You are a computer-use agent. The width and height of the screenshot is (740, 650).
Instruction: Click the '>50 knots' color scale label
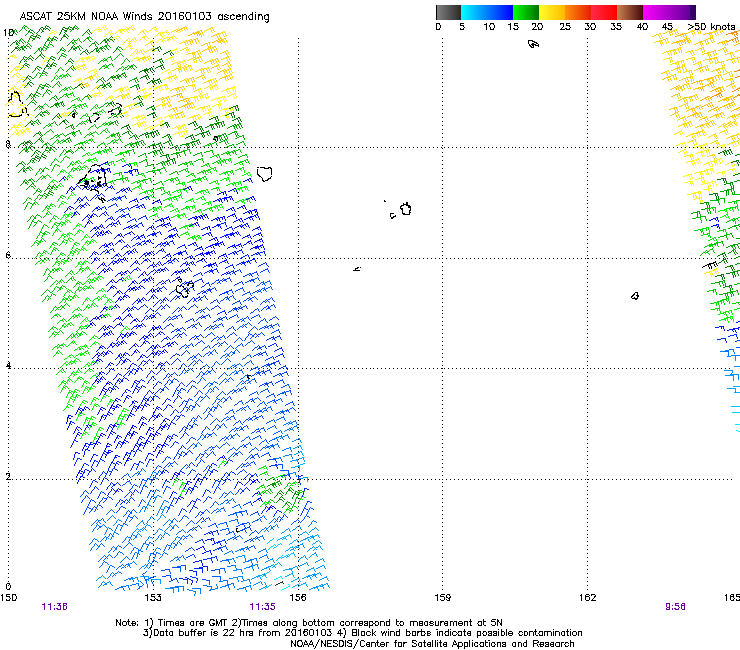click(711, 27)
